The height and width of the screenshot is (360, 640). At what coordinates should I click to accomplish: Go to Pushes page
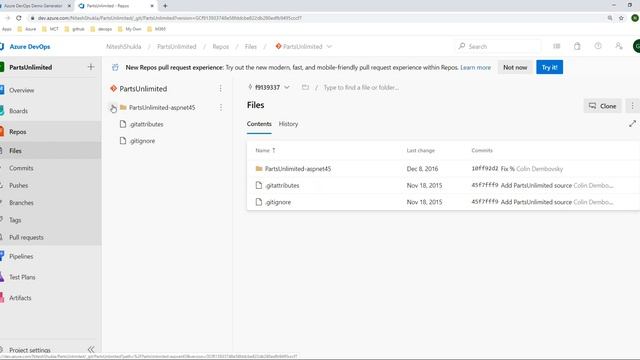pos(18,185)
